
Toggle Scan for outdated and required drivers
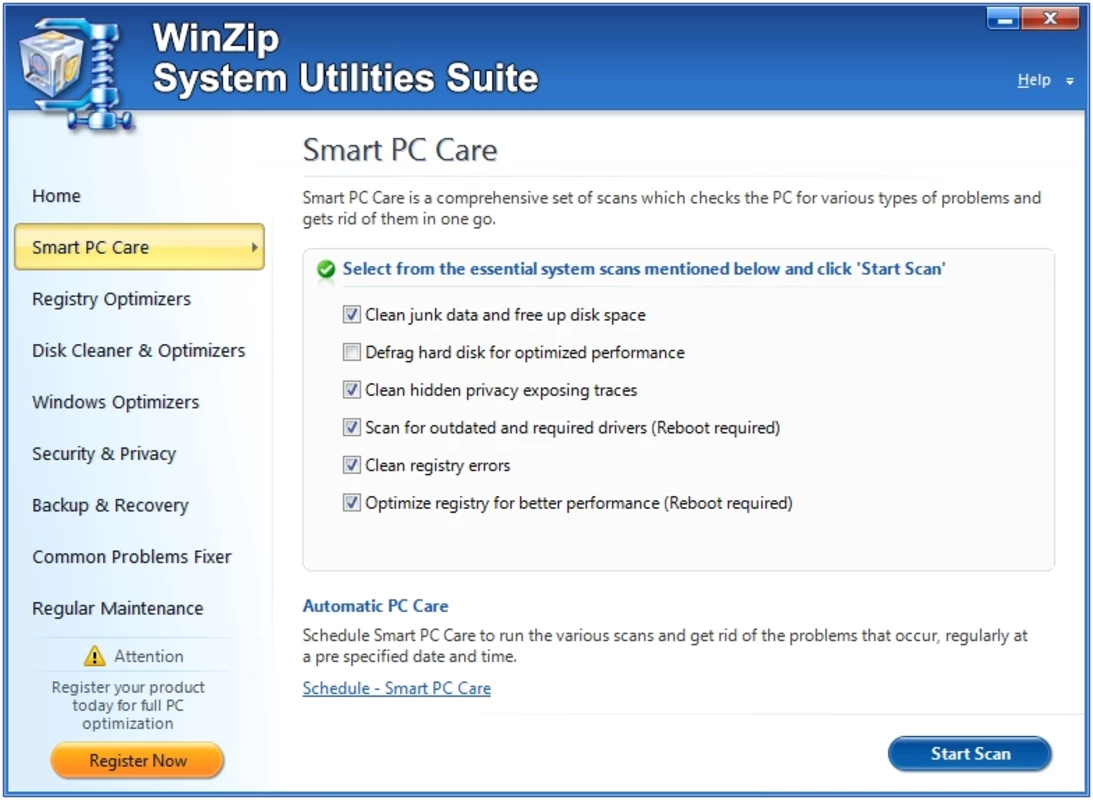[x=351, y=427]
